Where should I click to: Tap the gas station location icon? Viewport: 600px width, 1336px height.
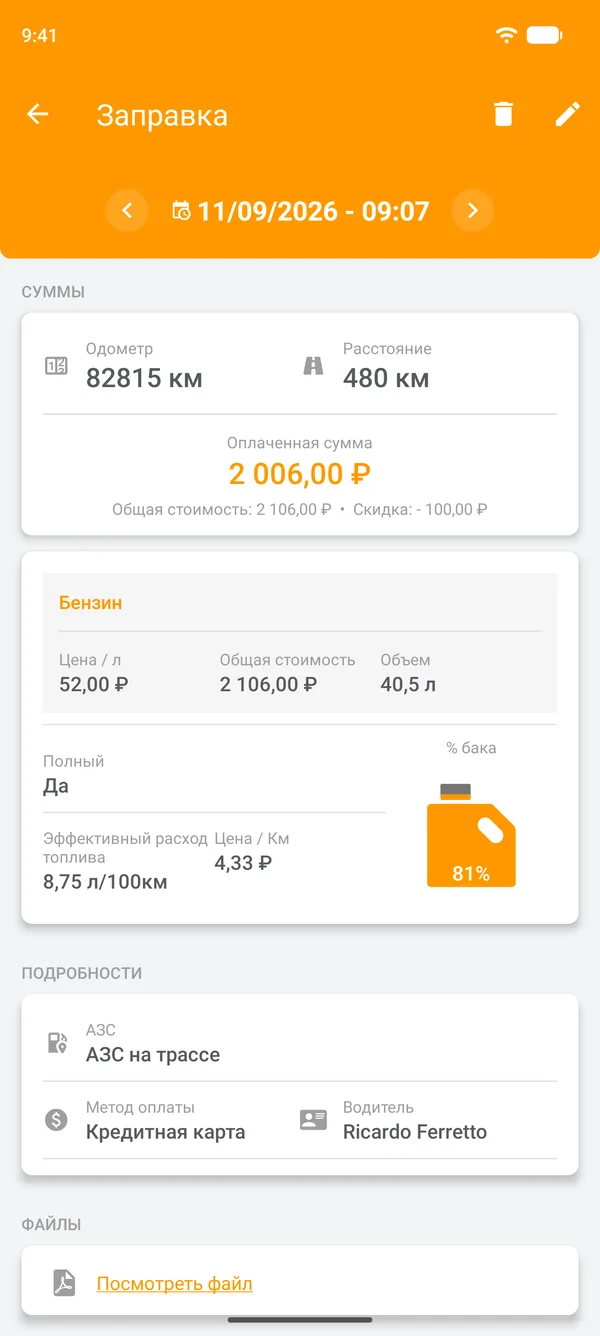(x=56, y=1043)
